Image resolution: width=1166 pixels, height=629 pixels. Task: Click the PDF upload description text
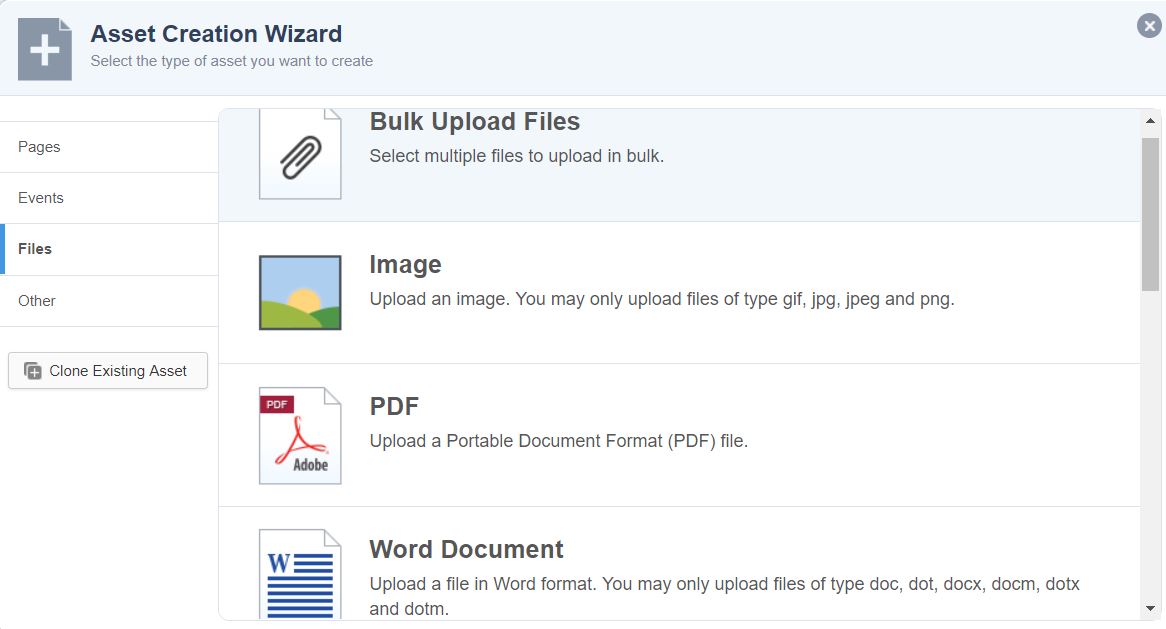[x=558, y=441]
